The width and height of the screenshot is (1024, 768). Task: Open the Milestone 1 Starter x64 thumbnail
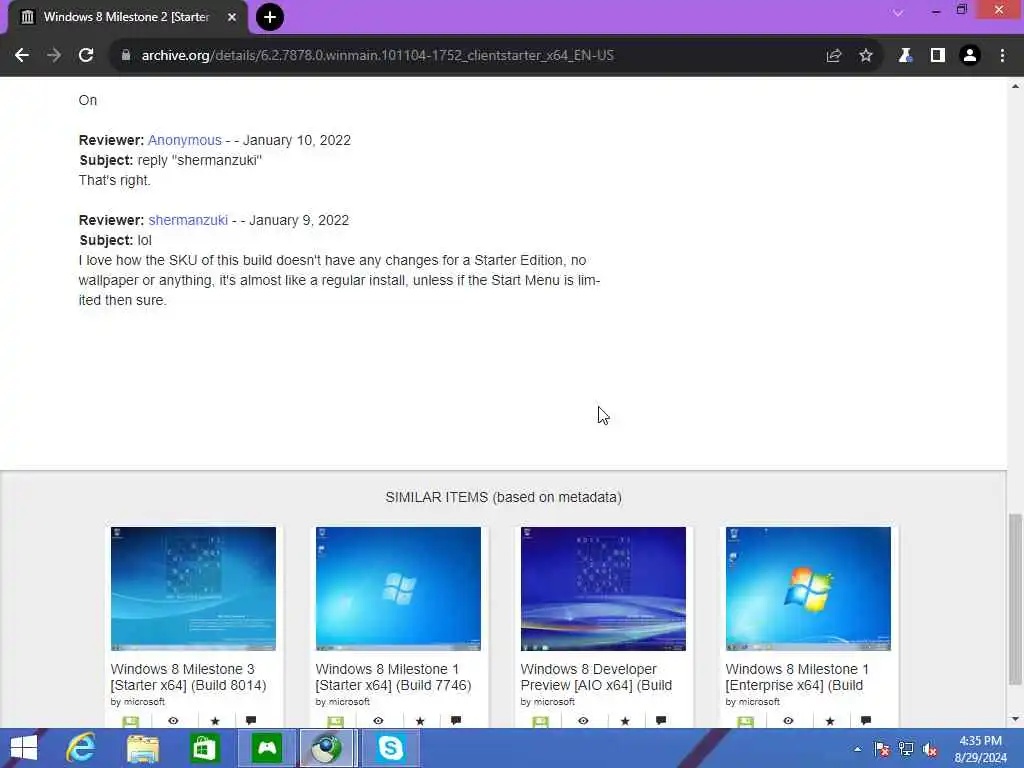398,588
